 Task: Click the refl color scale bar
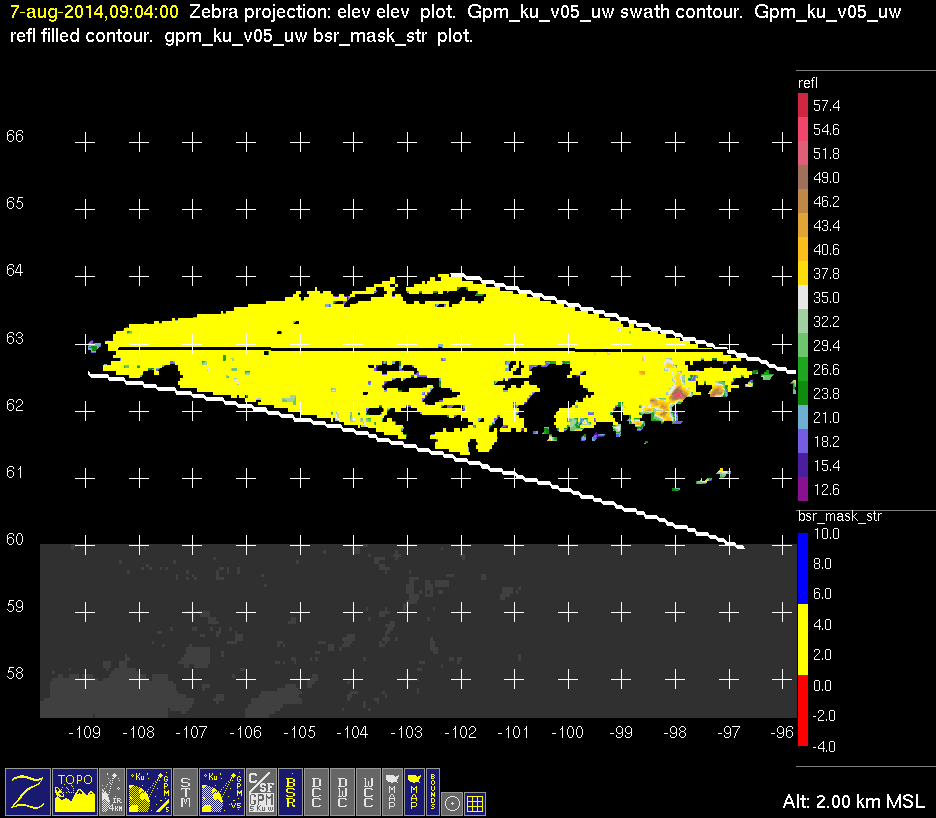803,297
